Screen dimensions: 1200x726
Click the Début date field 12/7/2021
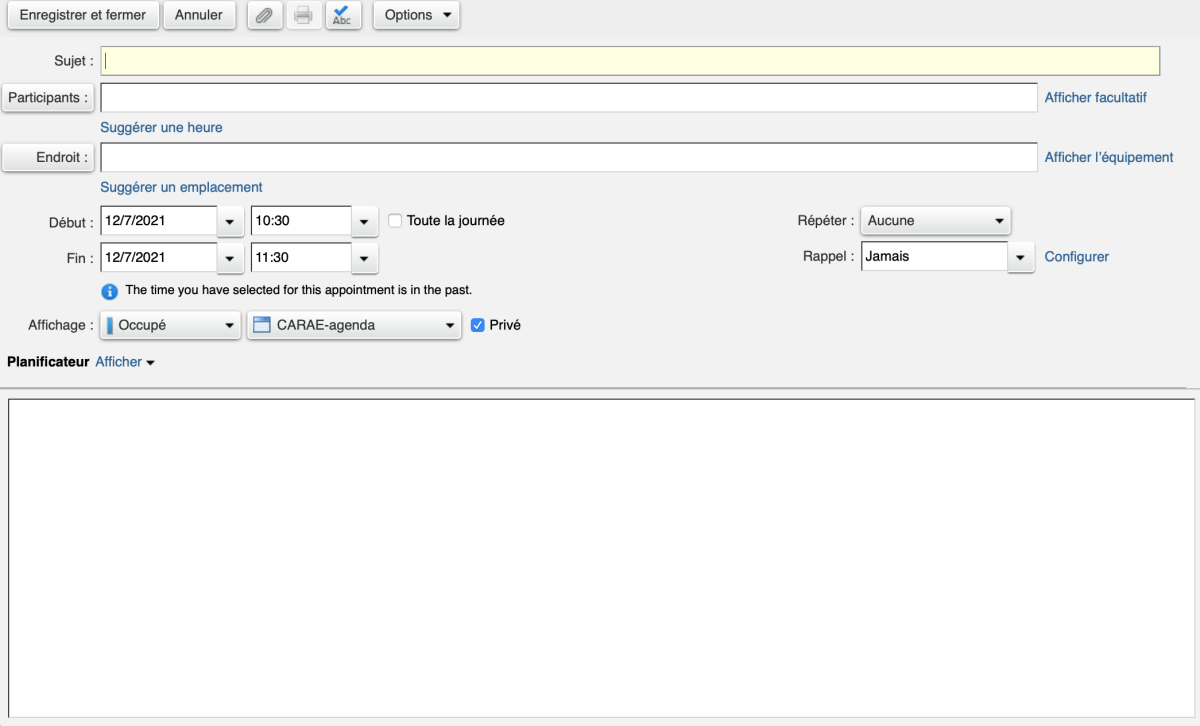159,221
